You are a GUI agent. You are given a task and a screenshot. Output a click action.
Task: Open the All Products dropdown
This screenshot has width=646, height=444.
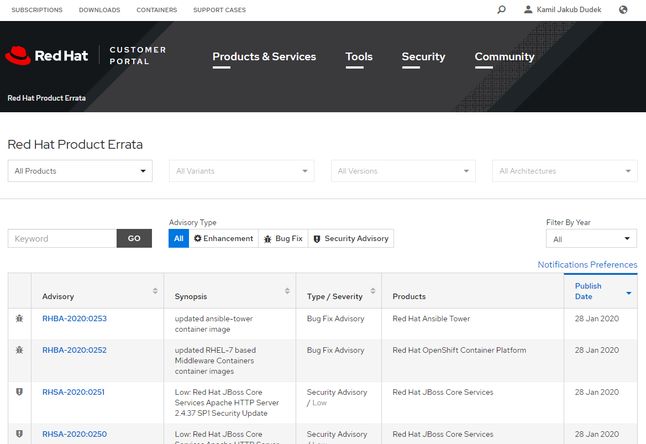[80, 171]
